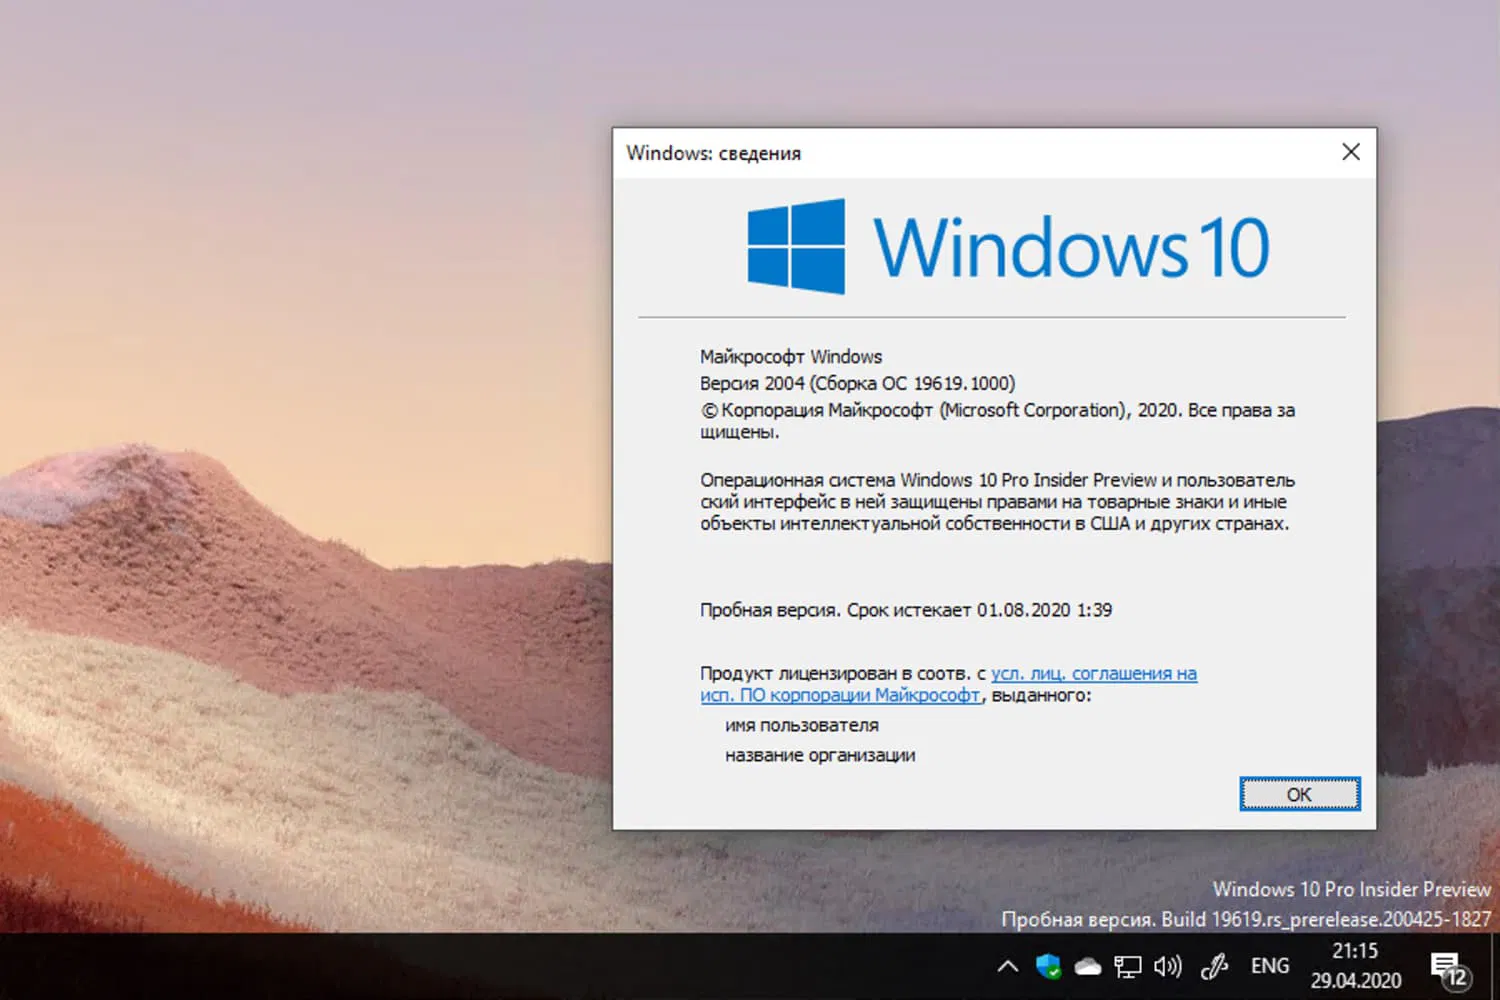Click the speaker volume icon in the taskbar
This screenshot has height=1000, width=1500.
tap(1168, 965)
